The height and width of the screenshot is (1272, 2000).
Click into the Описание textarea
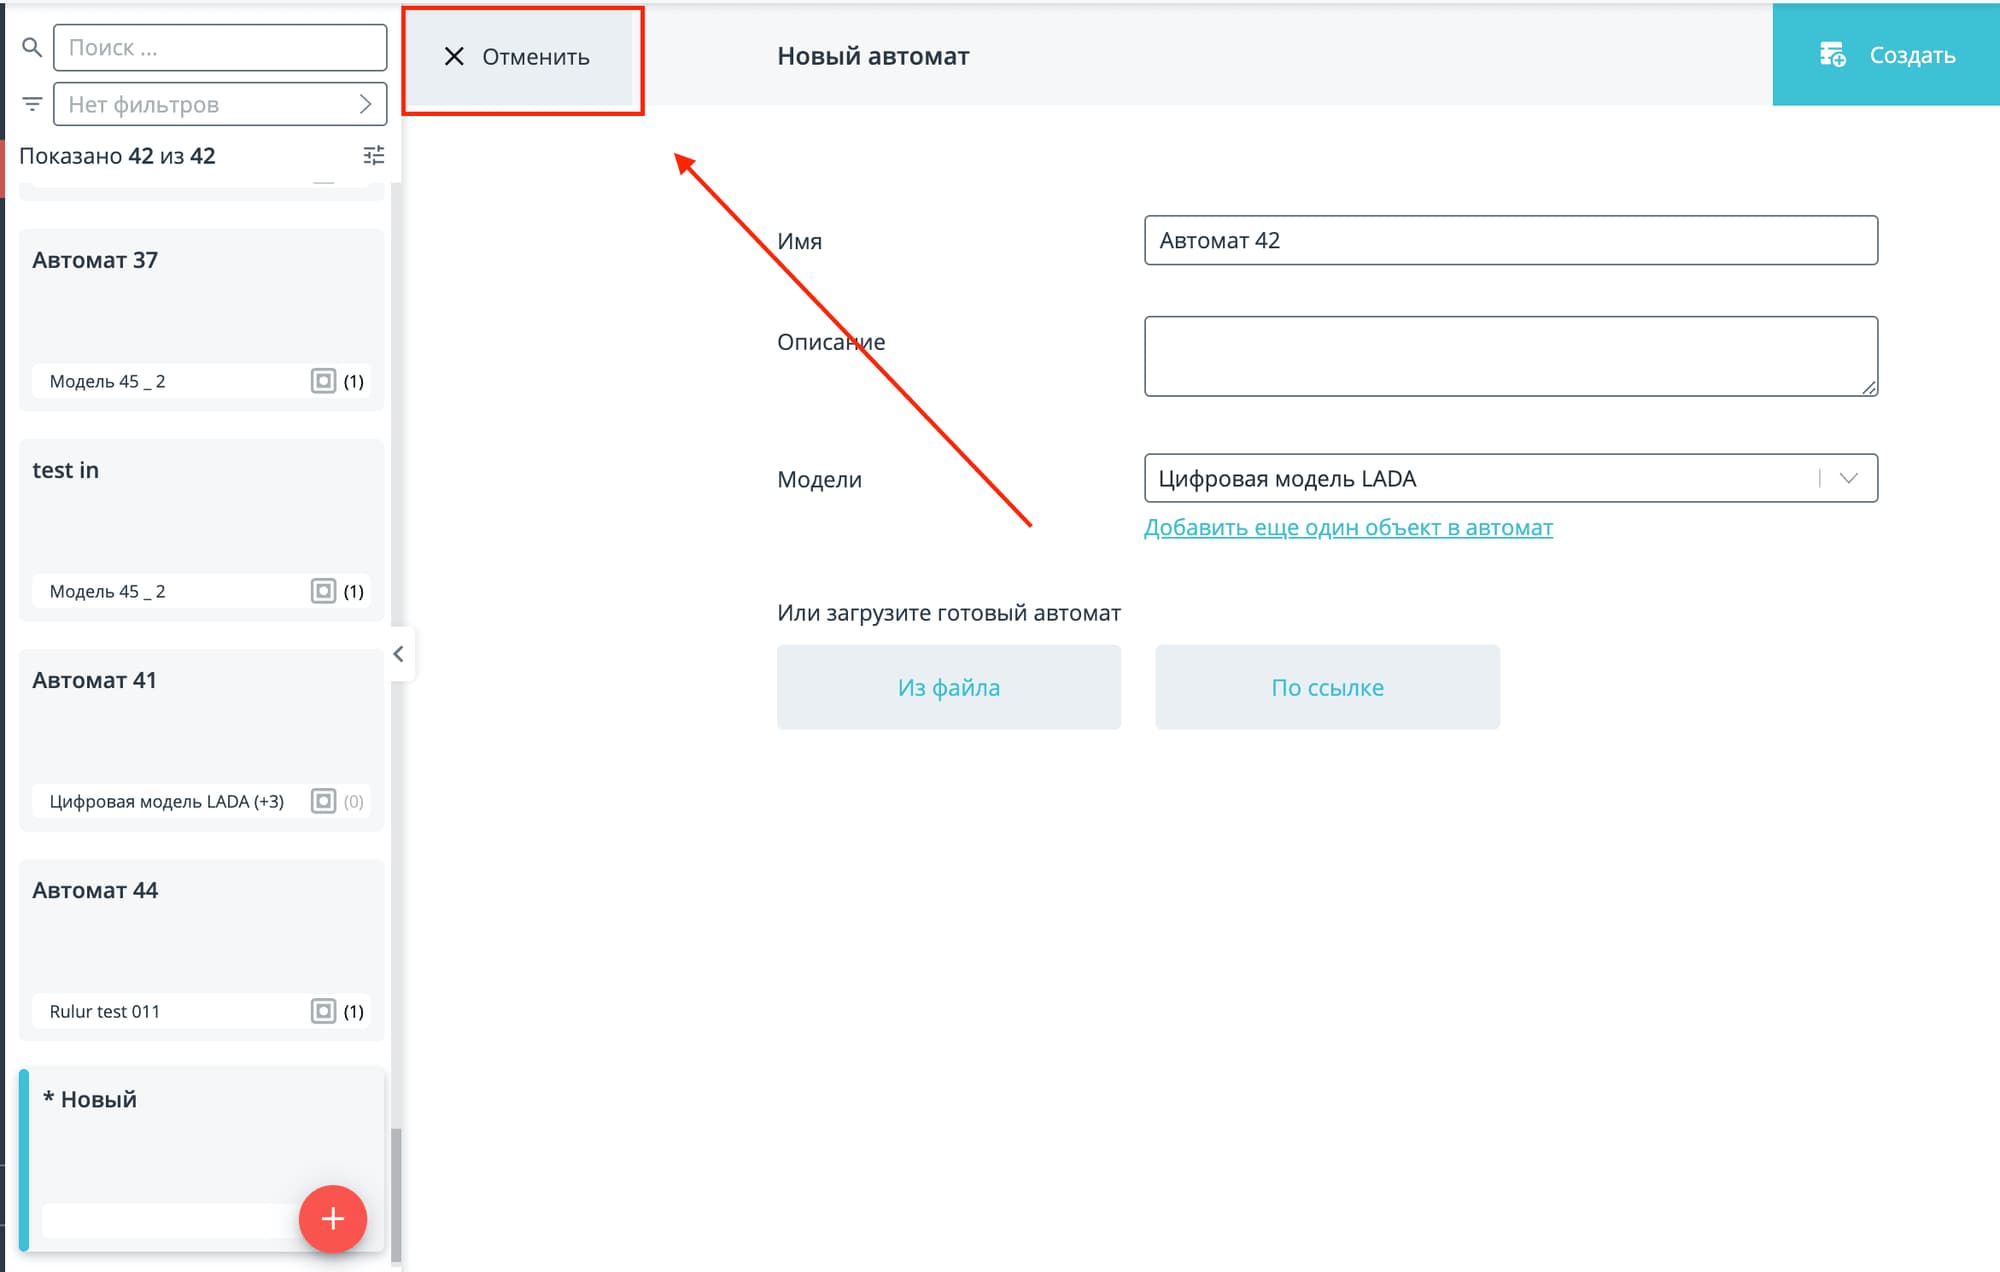click(x=1510, y=356)
